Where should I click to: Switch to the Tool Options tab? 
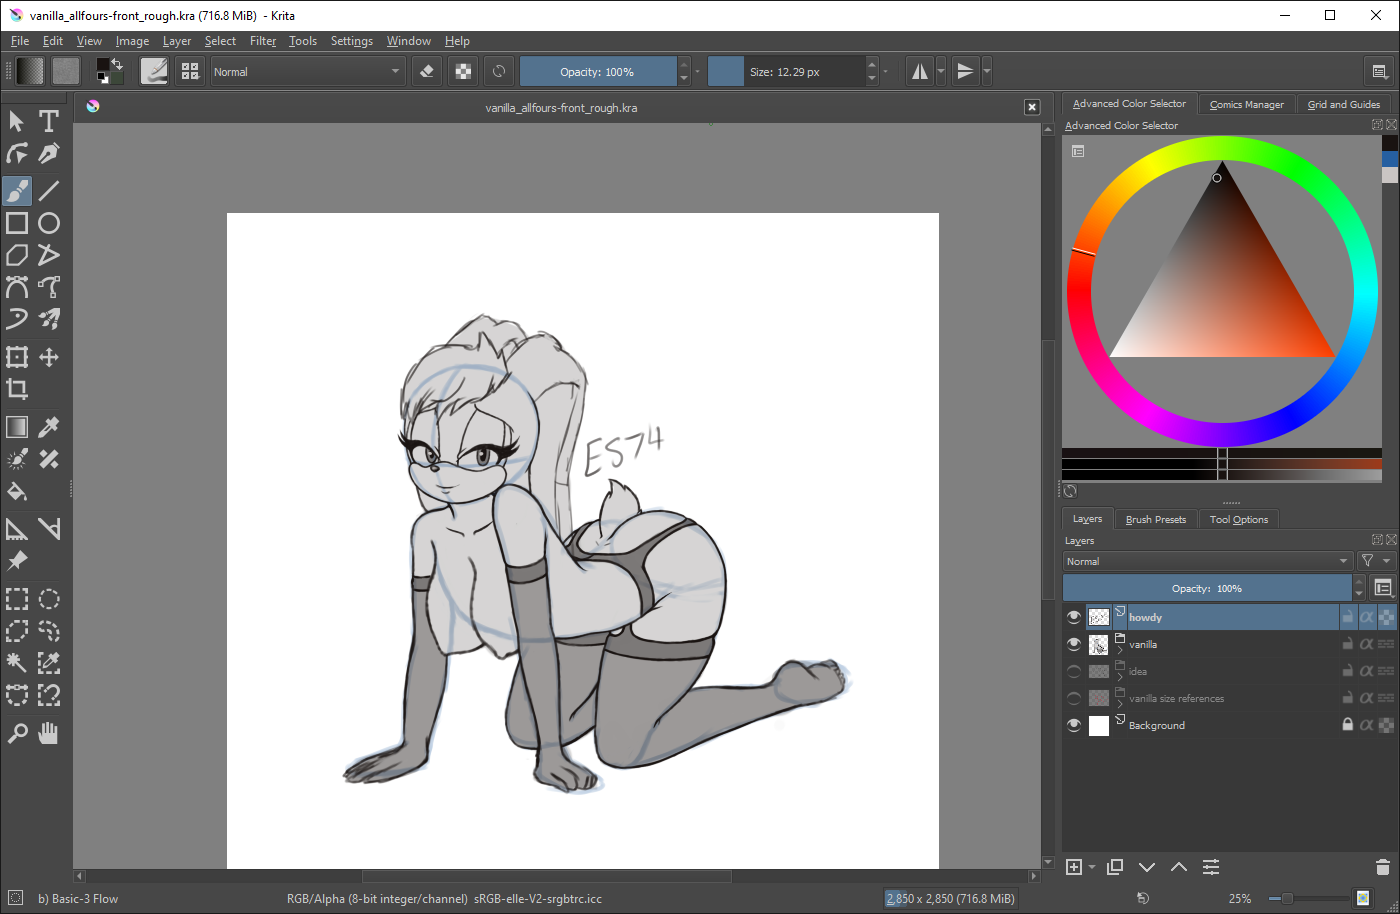(1239, 519)
